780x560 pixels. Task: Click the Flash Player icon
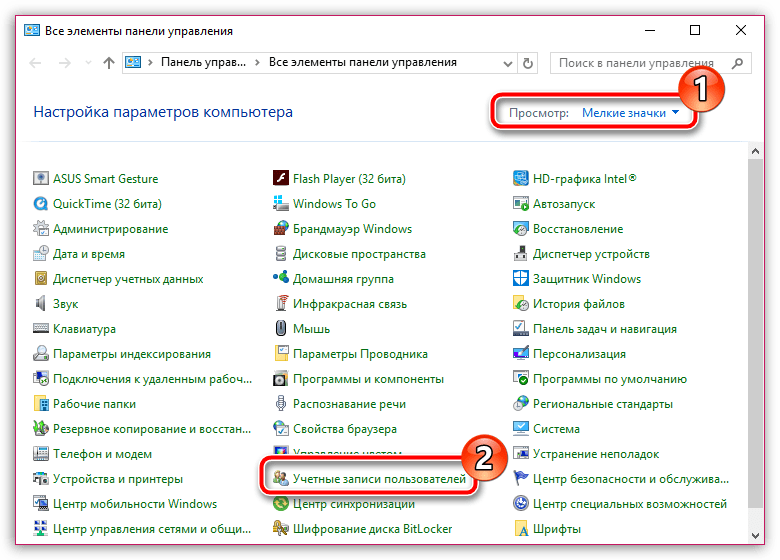tap(281, 179)
